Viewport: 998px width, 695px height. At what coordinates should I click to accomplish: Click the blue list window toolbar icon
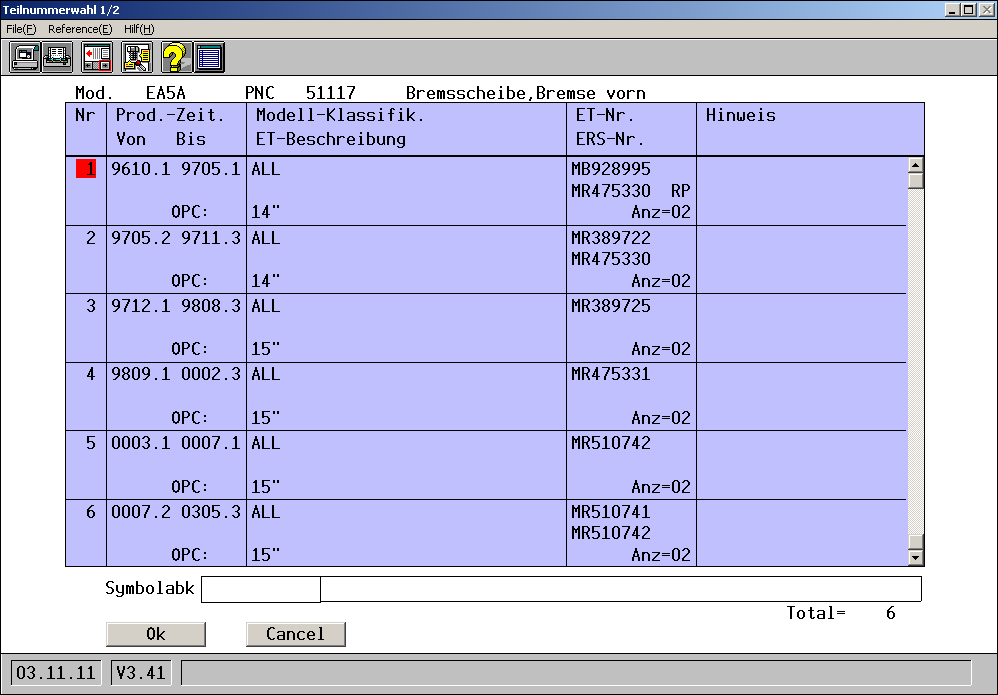pyautogui.click(x=209, y=56)
